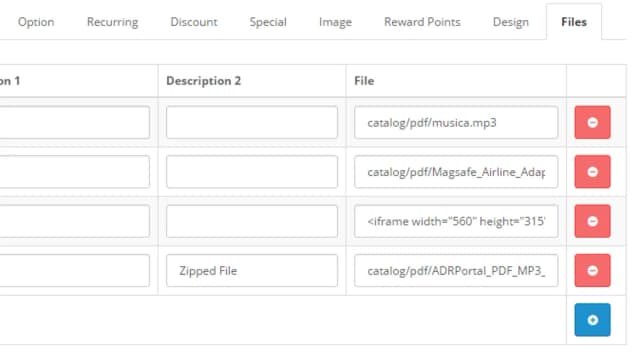This screenshot has width=640, height=360.
Task: Edit file path catalog/pdf/musica.mp3
Action: coord(456,122)
